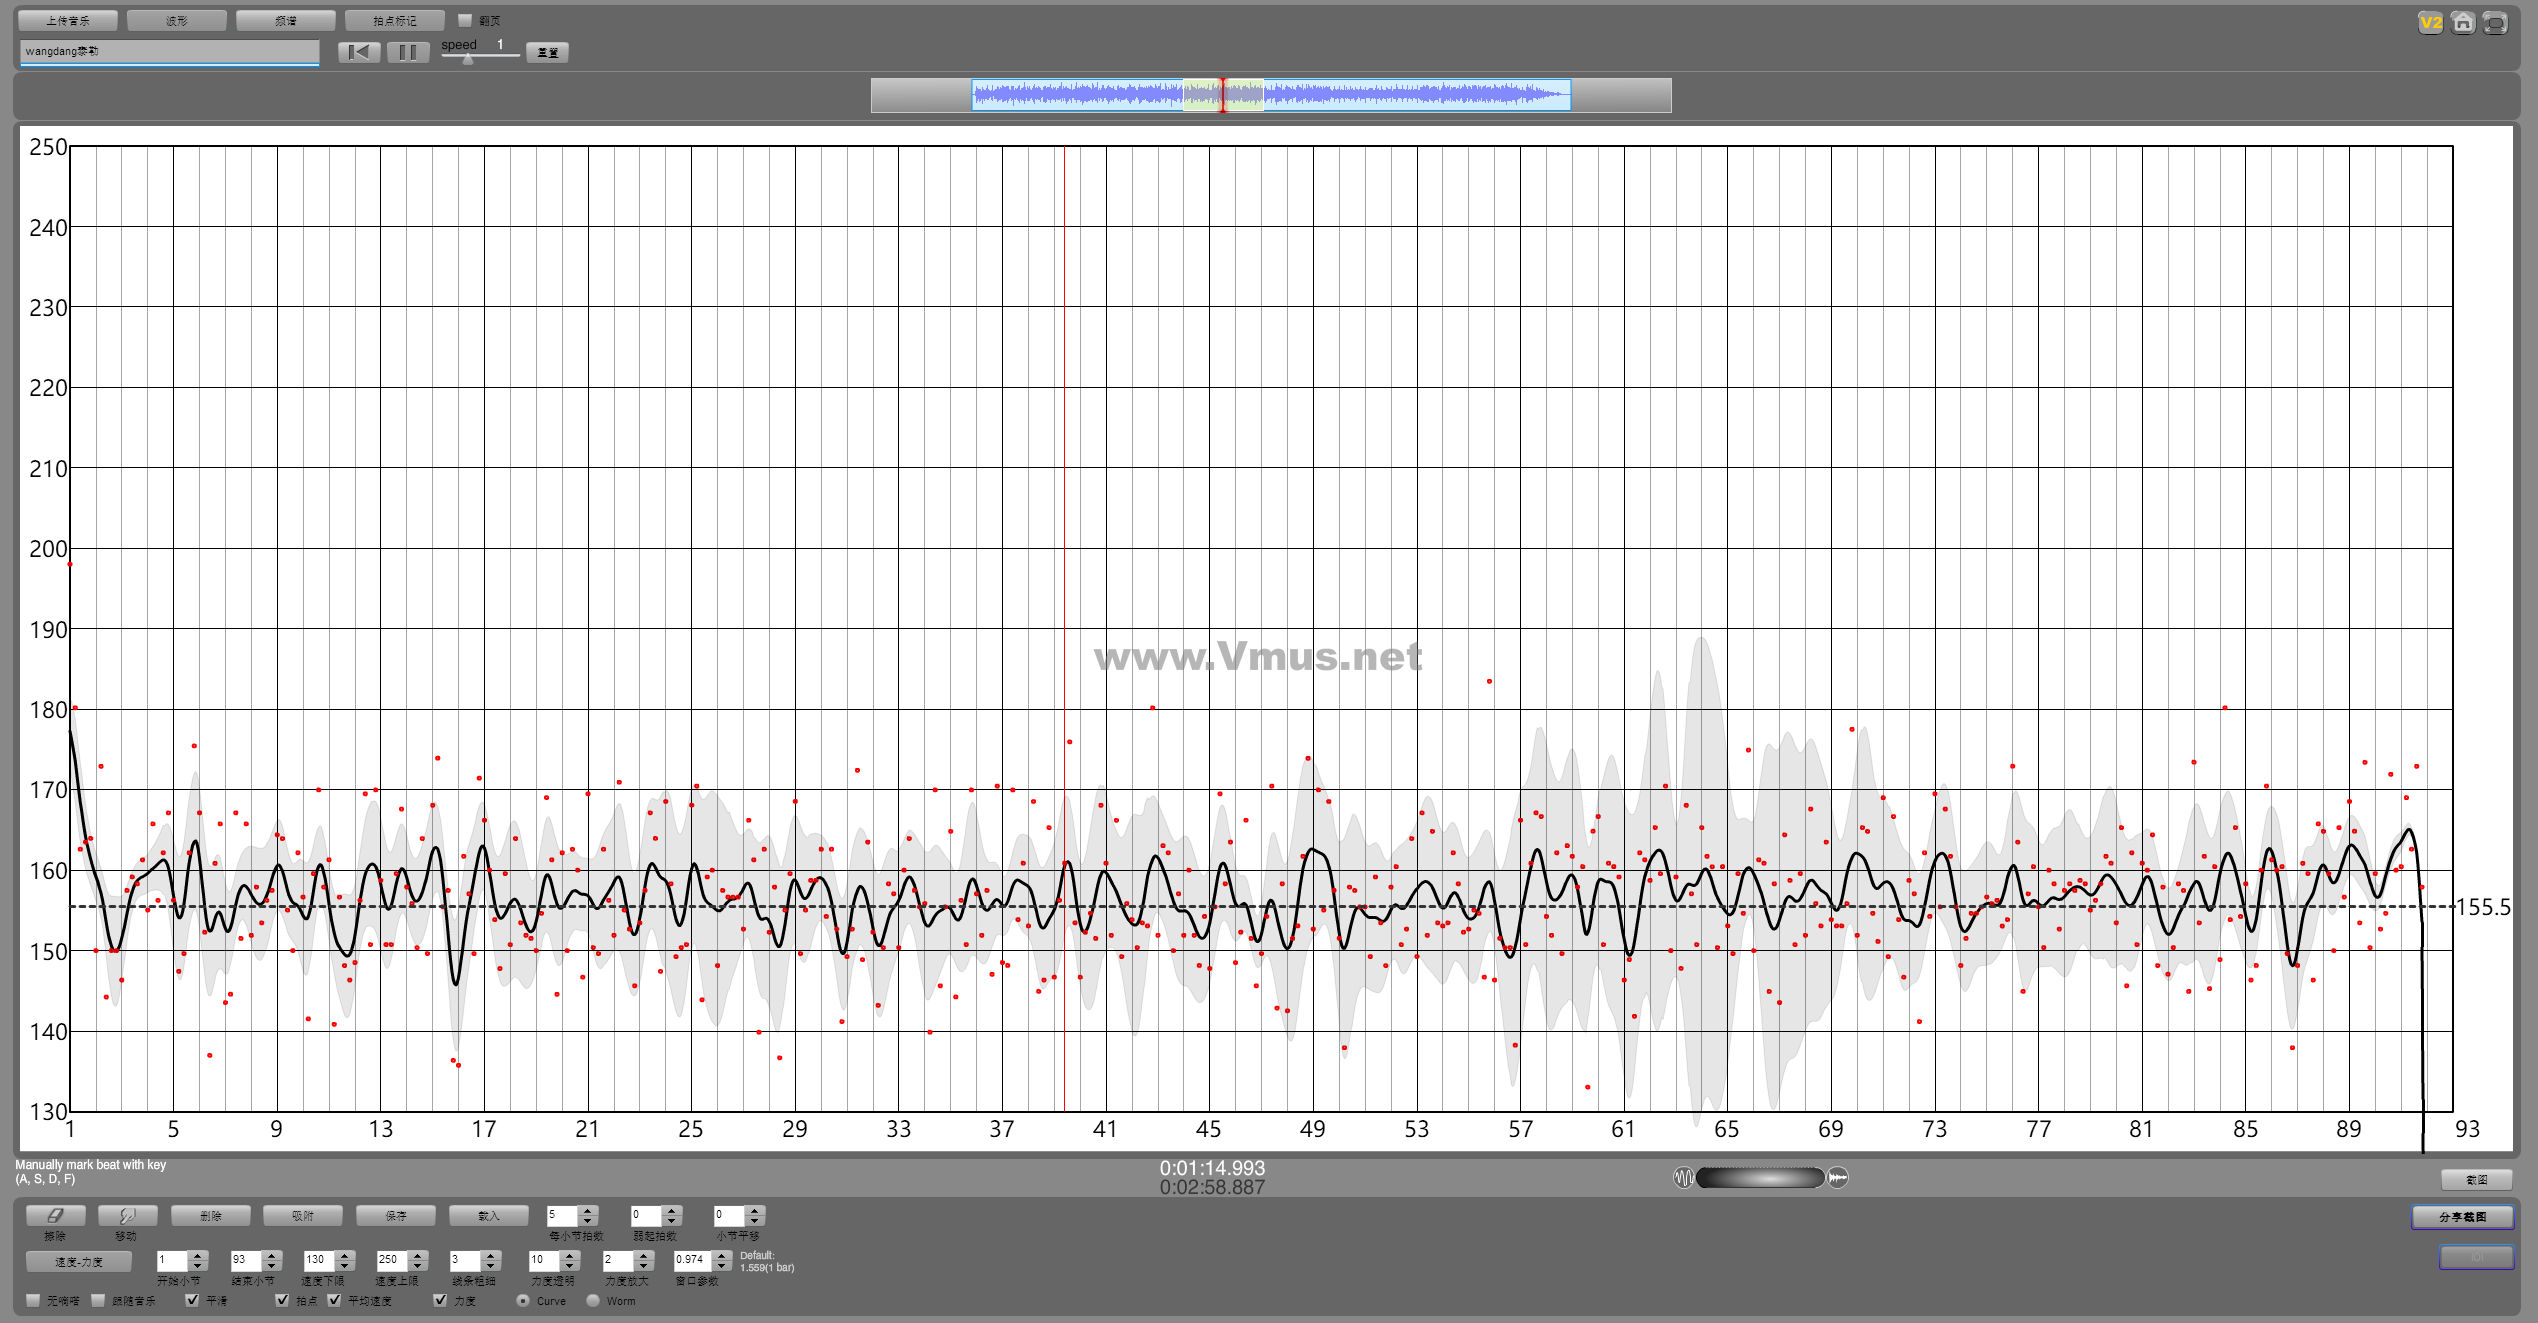This screenshot has width=2538, height=1323.
Task: Click the V2 icon at top right
Action: 2430,22
